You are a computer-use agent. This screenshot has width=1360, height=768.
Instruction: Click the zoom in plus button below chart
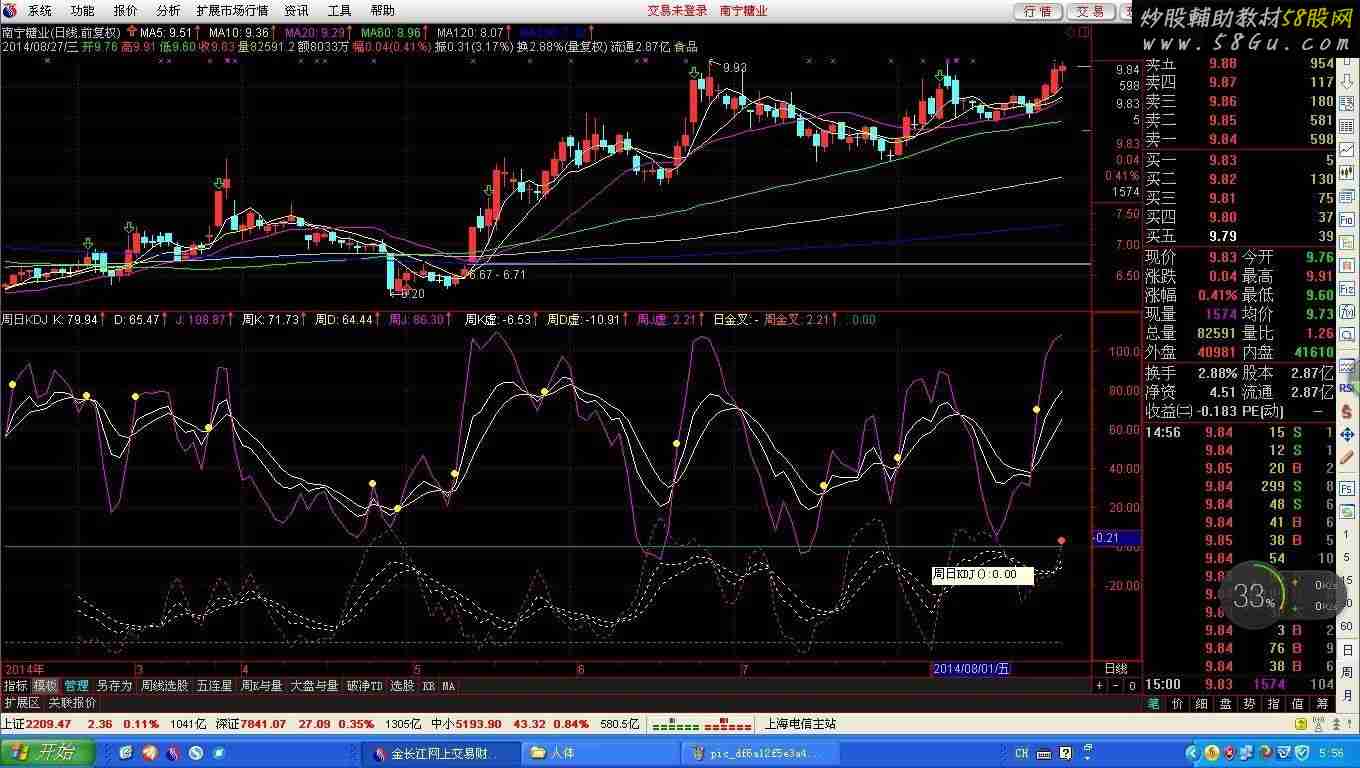(x=1099, y=686)
